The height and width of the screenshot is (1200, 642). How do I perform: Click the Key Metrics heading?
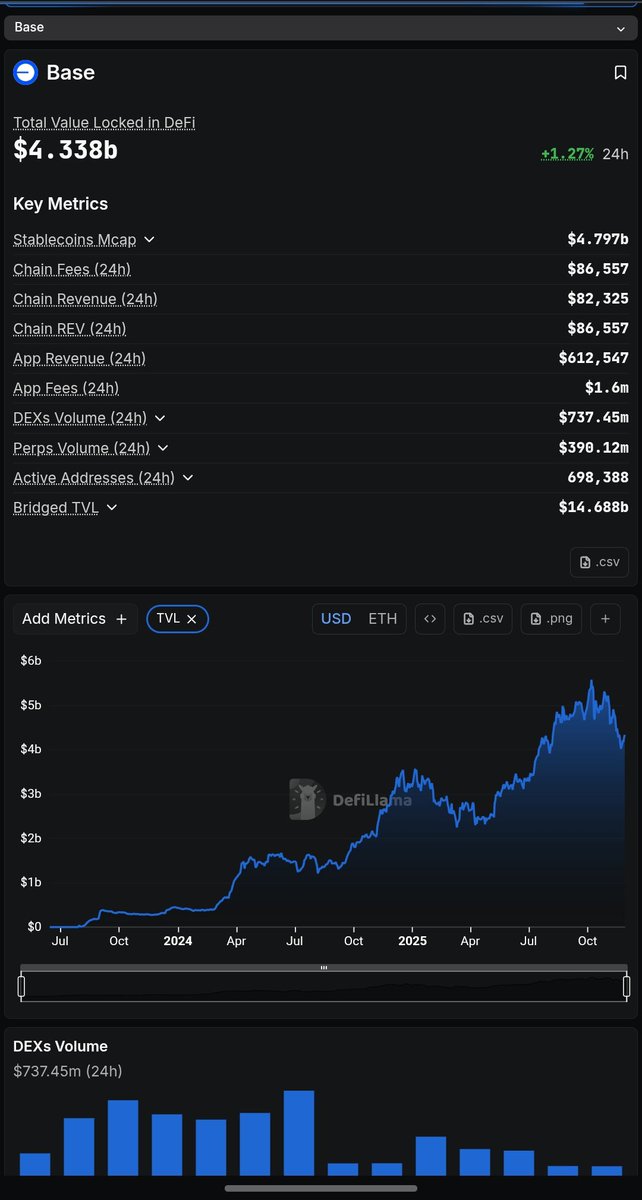60,204
